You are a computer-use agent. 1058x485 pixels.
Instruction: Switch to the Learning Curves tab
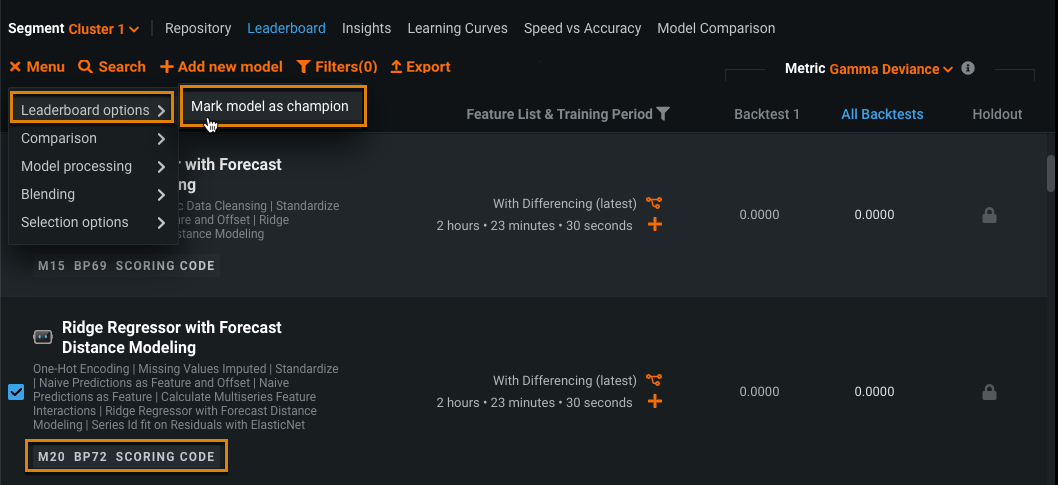[x=457, y=29]
